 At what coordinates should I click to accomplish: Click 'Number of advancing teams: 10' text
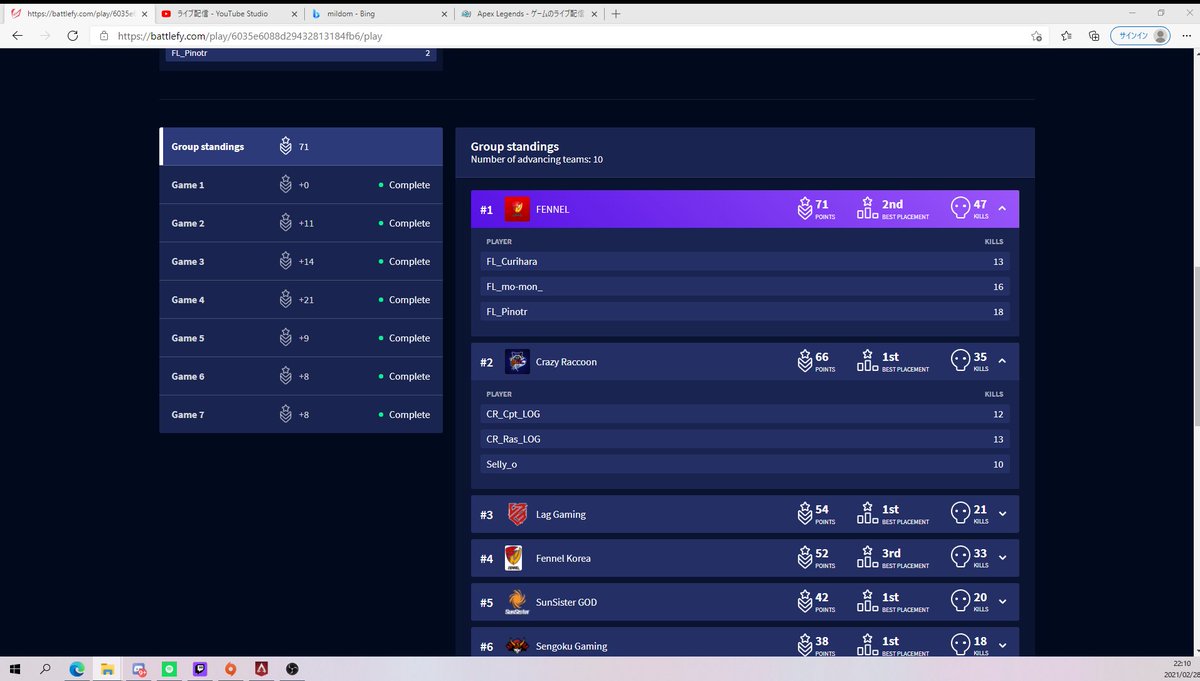(x=537, y=160)
